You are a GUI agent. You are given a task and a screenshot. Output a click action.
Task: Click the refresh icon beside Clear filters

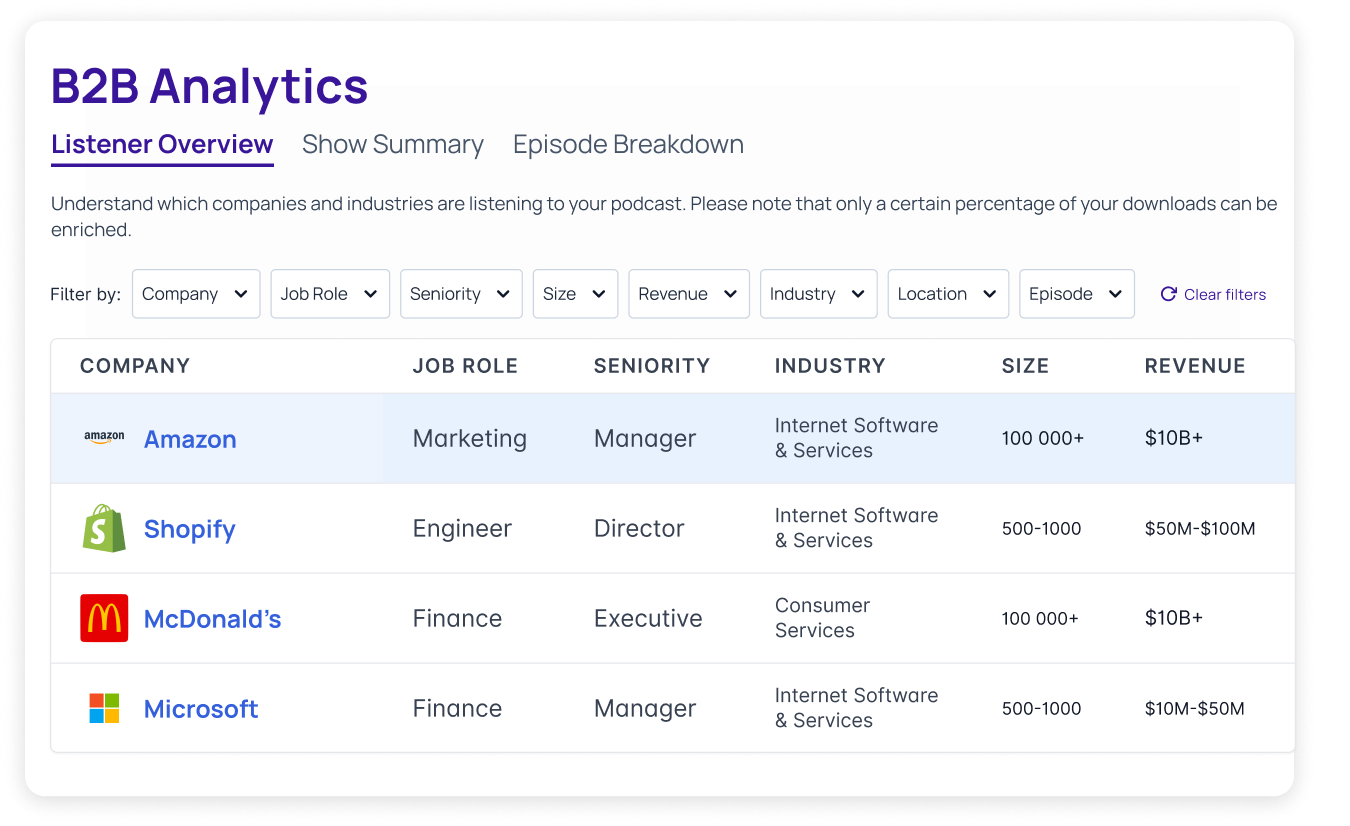(1168, 294)
